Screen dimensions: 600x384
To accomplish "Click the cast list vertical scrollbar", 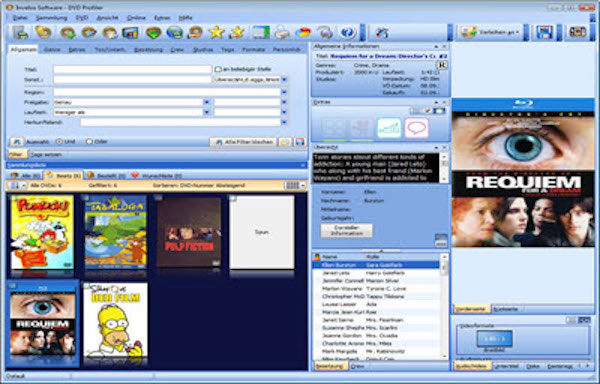I will (x=444, y=306).
